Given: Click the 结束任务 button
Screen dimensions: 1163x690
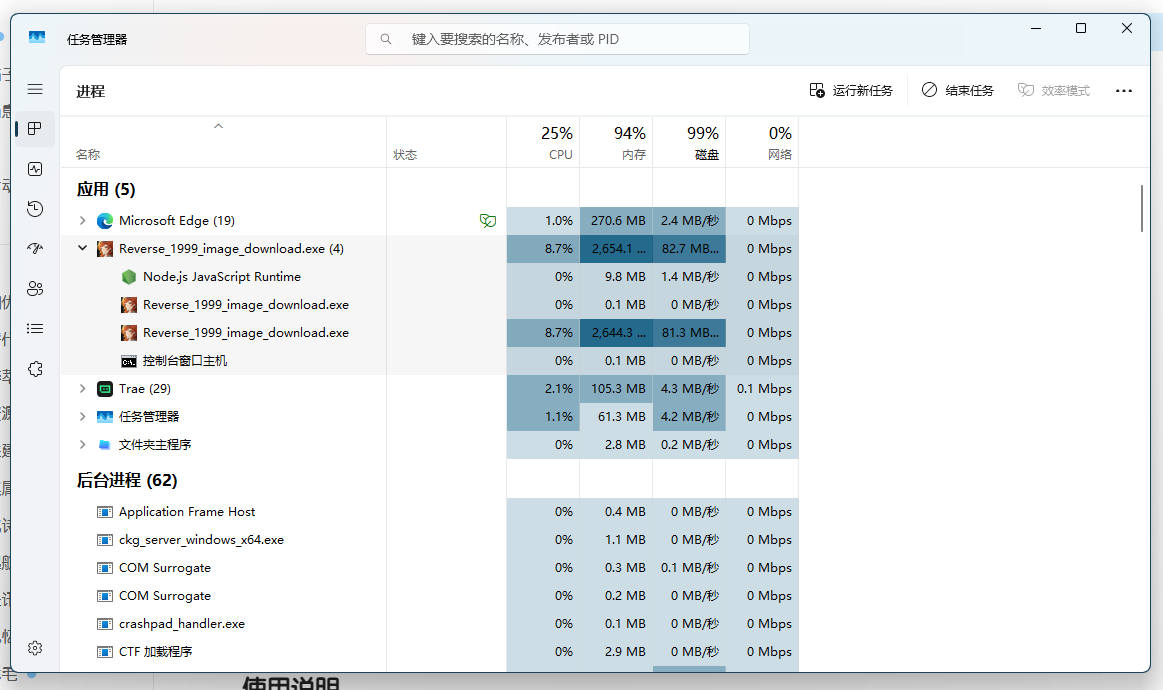Looking at the screenshot, I should point(958,91).
